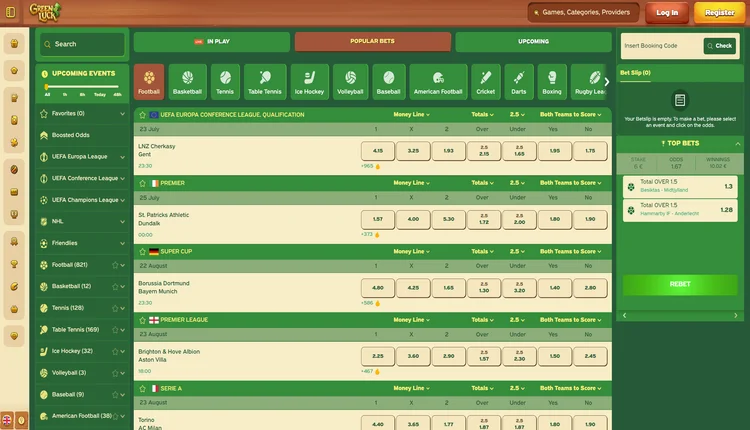
Task: Open the Bet Slip (0) tab
Action: 635,73
